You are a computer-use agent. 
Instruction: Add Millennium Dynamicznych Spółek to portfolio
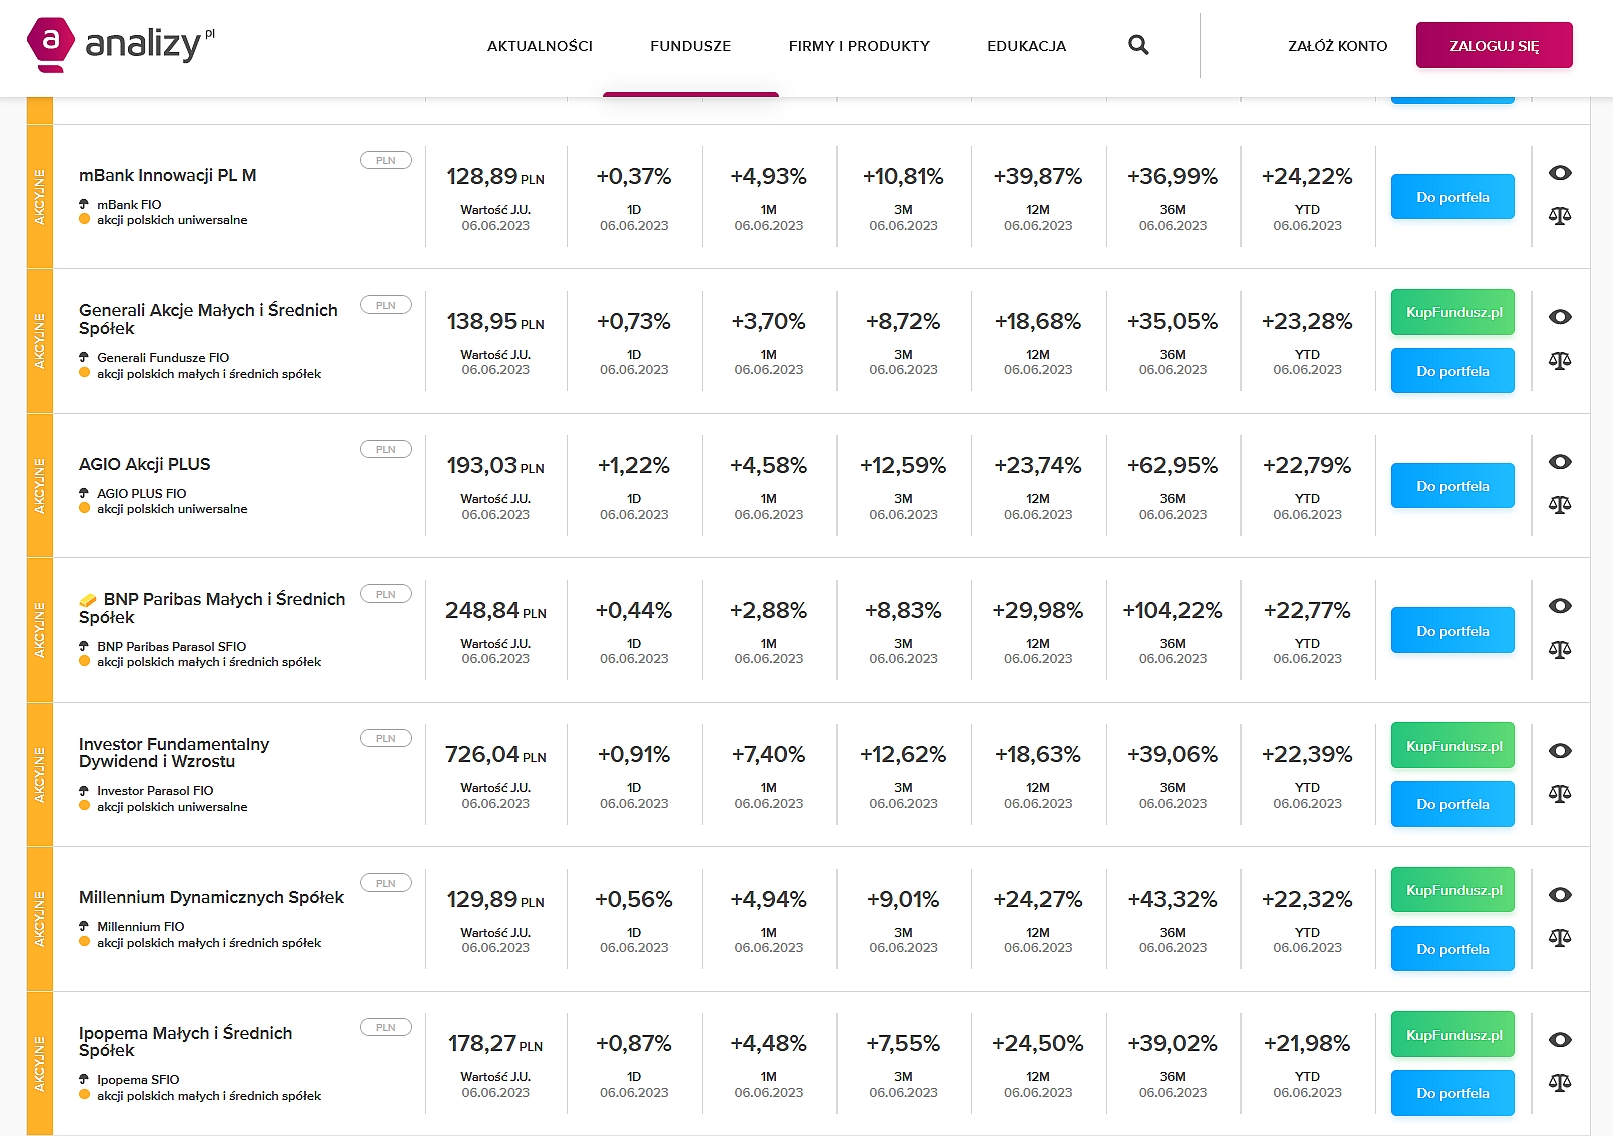1452,949
